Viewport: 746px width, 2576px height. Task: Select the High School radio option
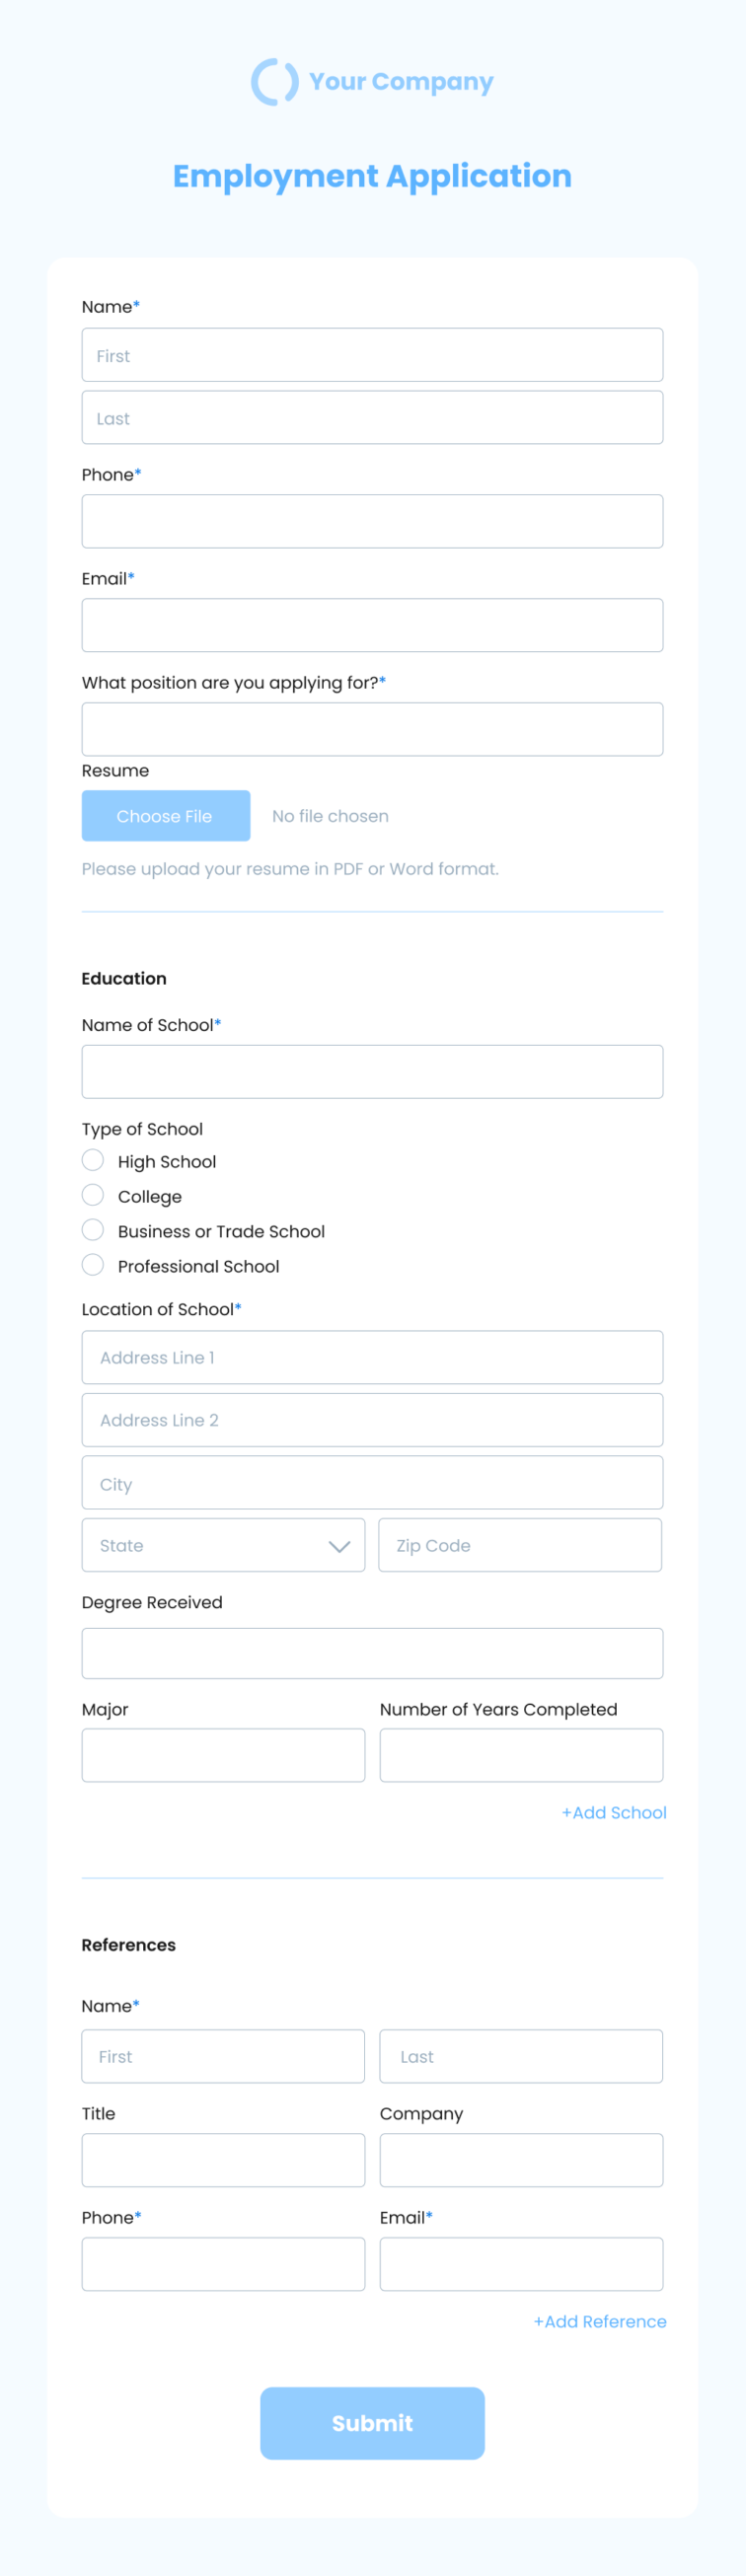(93, 1160)
